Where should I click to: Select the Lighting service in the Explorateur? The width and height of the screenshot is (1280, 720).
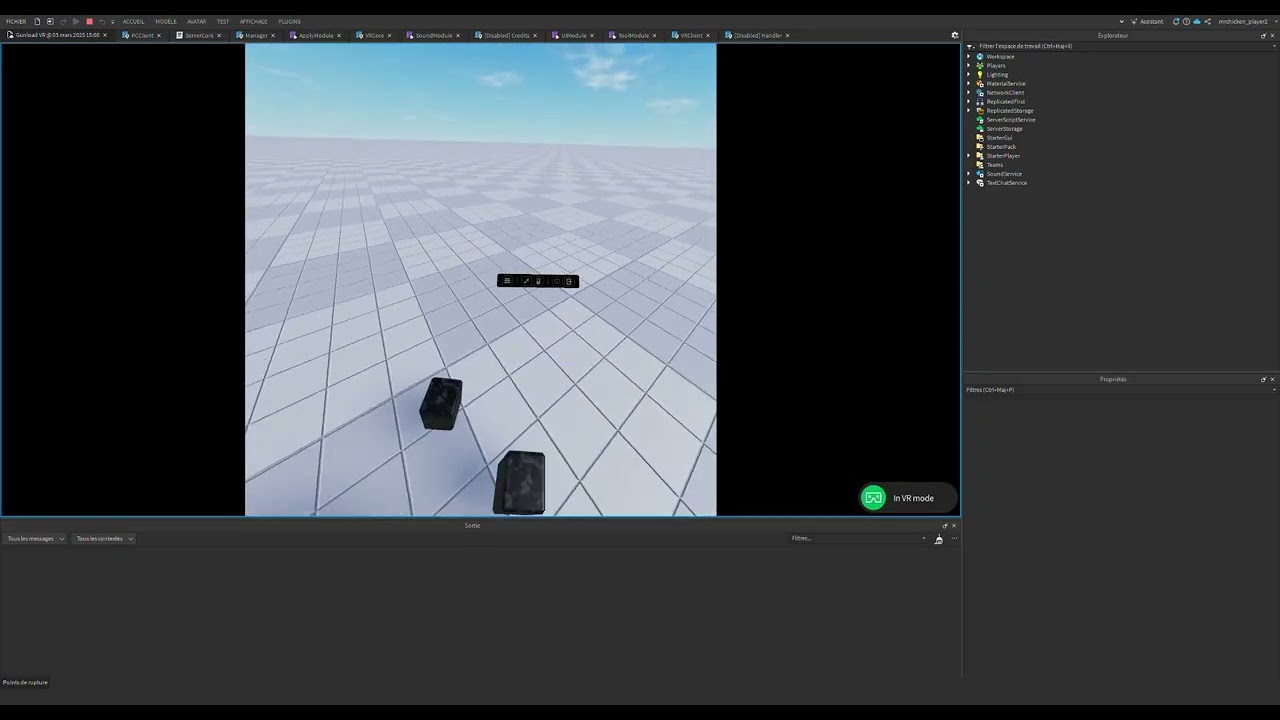click(x=999, y=74)
